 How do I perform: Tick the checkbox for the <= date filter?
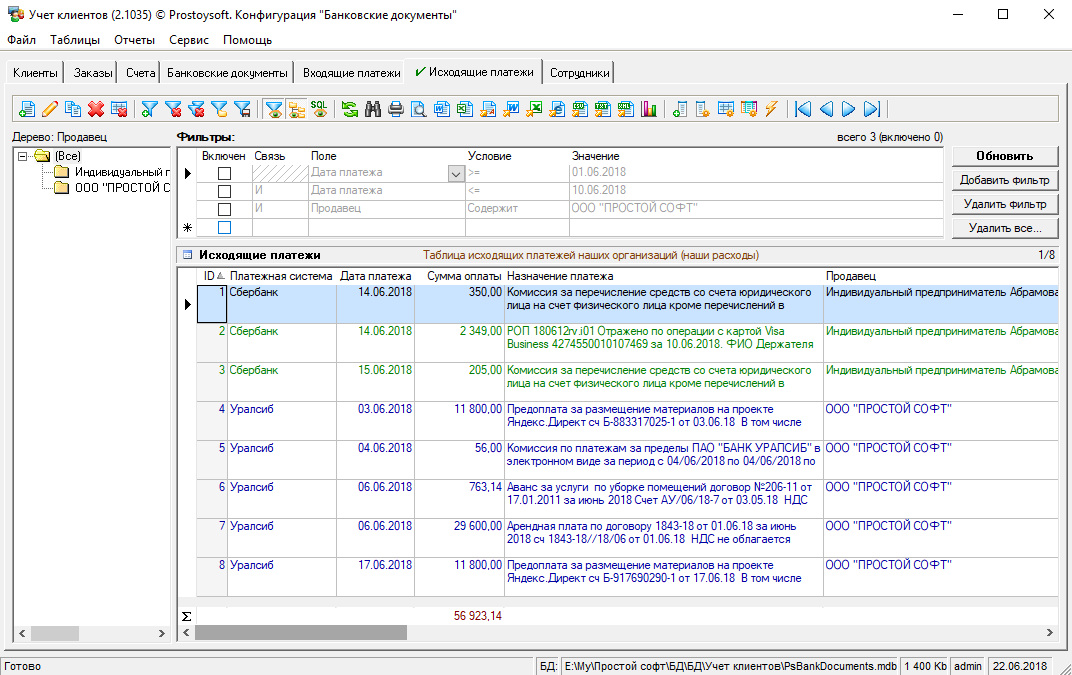[224, 191]
